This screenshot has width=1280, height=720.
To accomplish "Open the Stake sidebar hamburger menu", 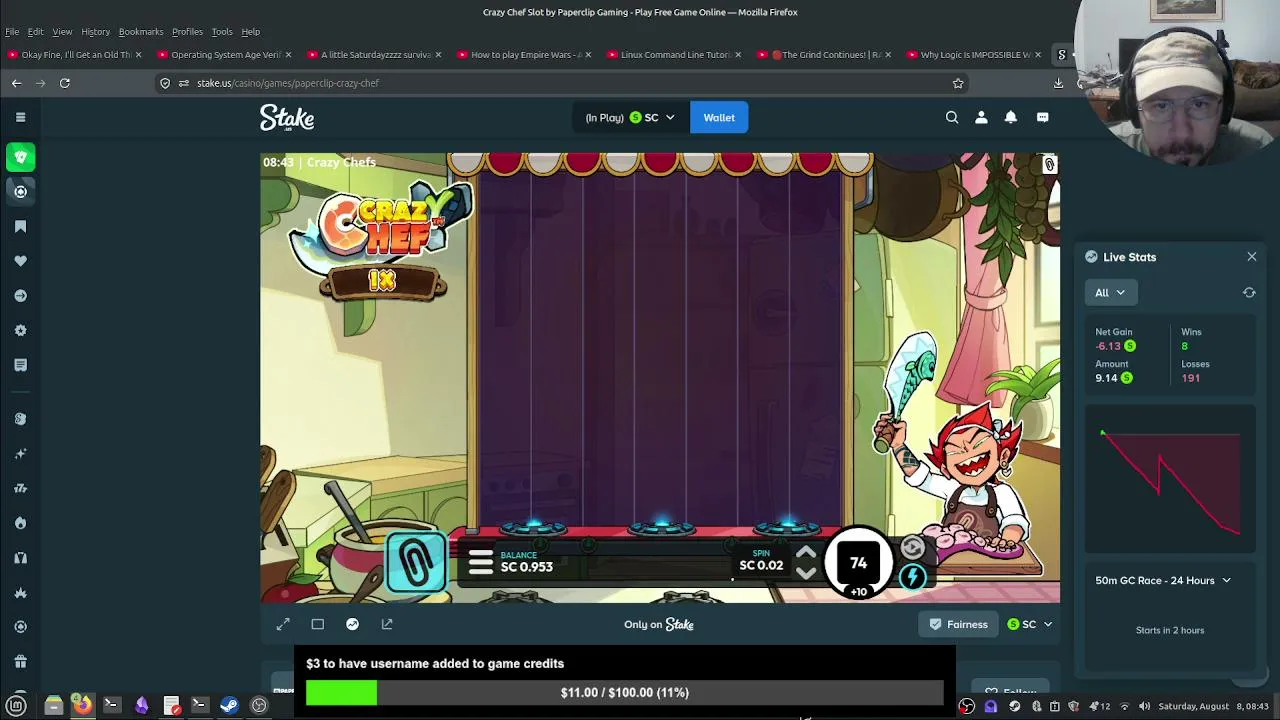I will click(20, 117).
